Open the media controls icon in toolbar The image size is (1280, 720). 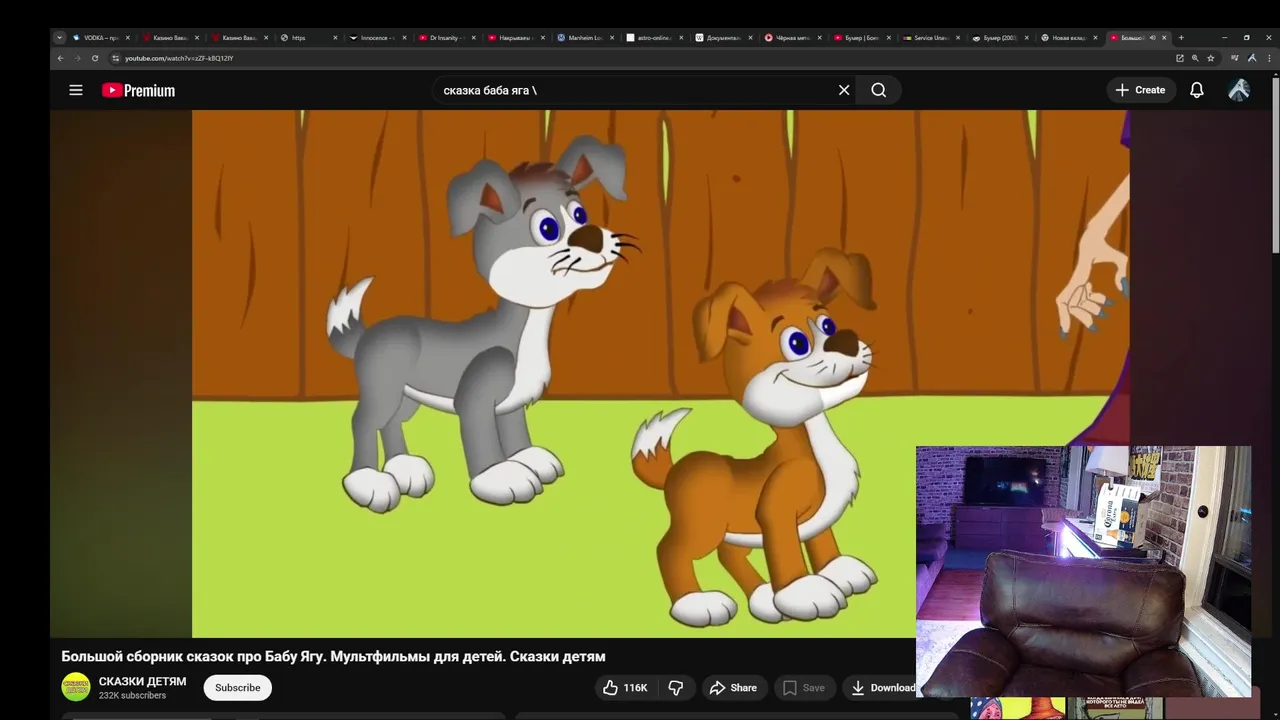[x=1235, y=58]
